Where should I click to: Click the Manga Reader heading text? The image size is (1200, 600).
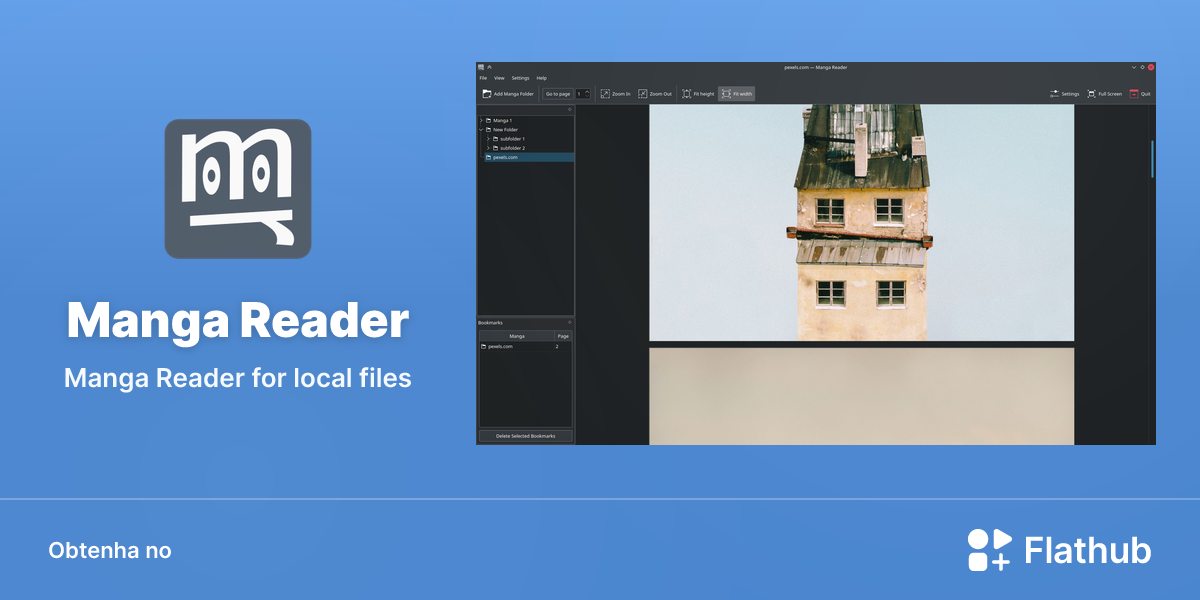(x=238, y=320)
